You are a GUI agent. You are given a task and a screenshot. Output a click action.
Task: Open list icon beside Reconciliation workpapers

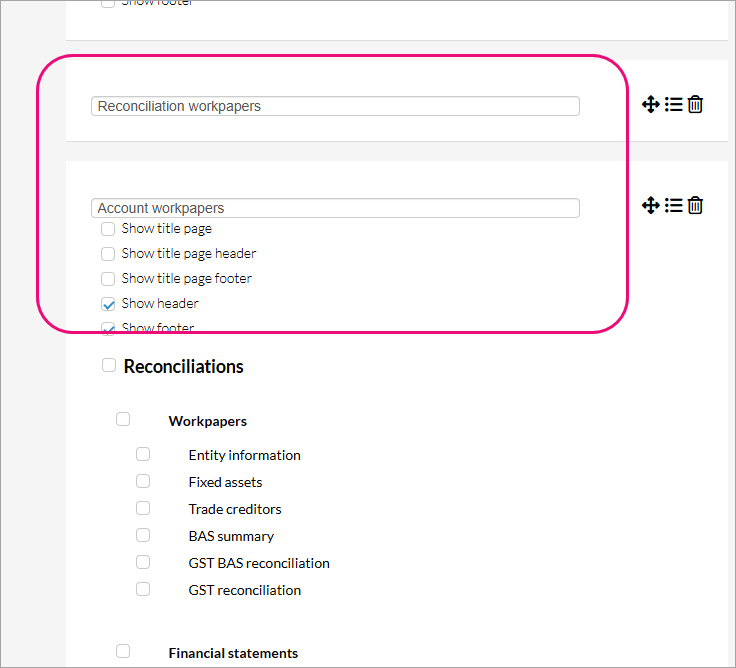coord(673,104)
